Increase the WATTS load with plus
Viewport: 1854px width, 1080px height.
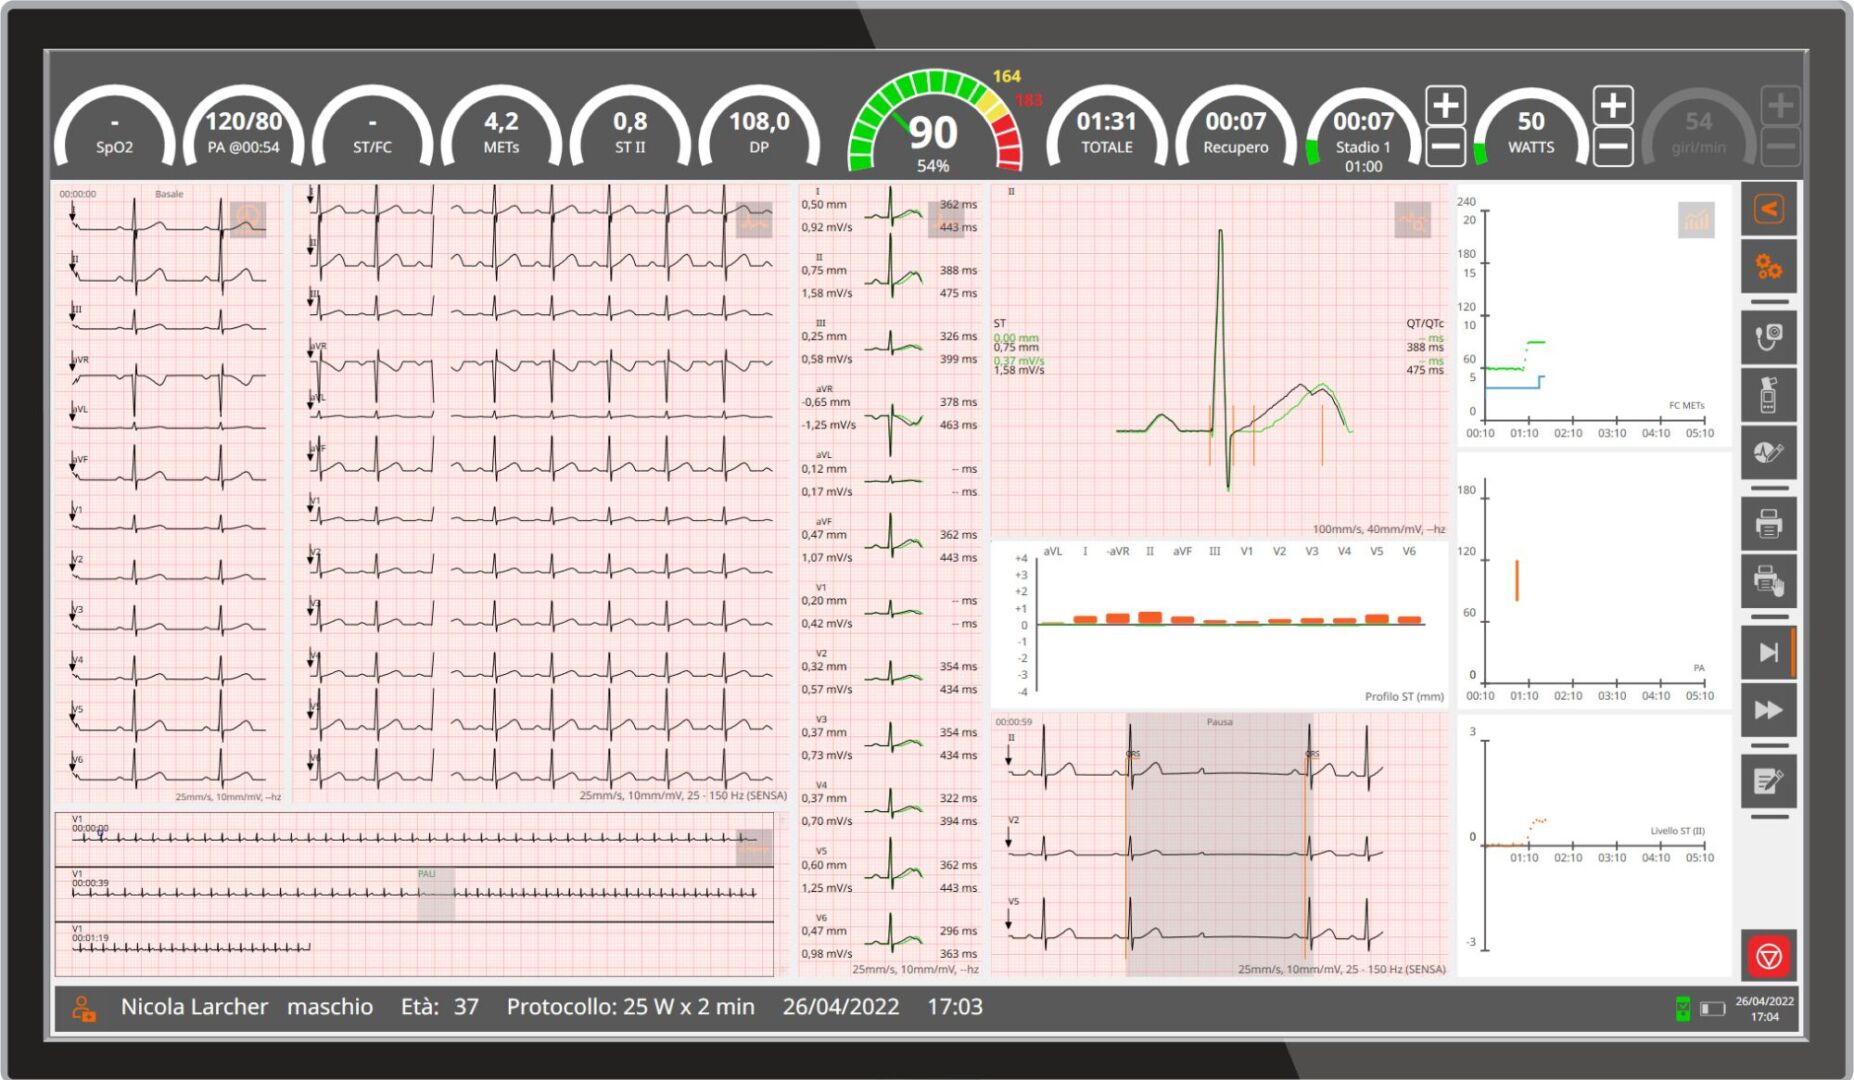[x=1612, y=105]
